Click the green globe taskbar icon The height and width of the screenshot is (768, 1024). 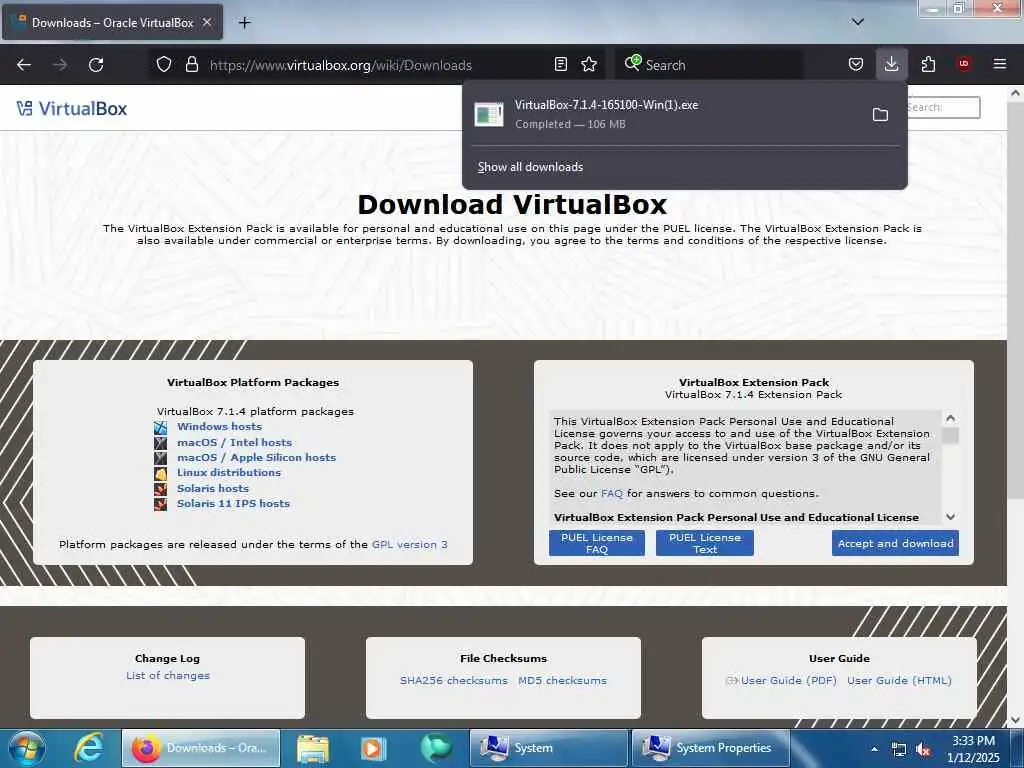coord(436,748)
